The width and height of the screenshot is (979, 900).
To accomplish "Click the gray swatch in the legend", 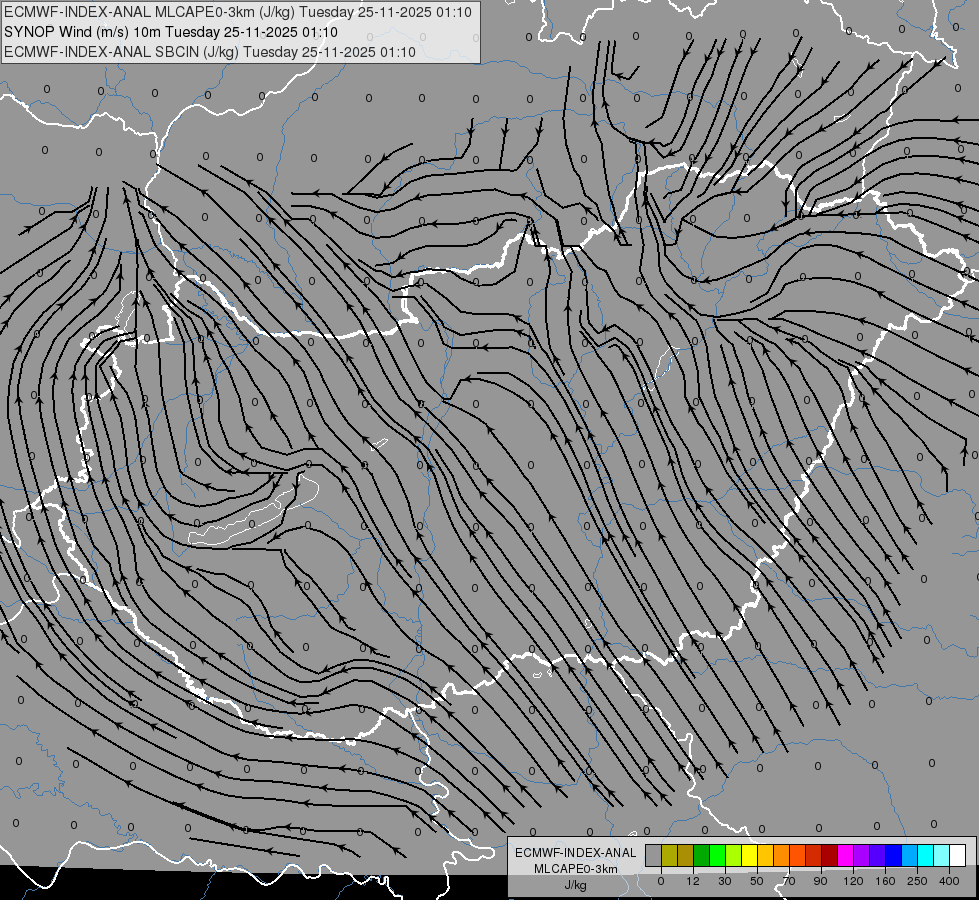I will click(x=654, y=856).
